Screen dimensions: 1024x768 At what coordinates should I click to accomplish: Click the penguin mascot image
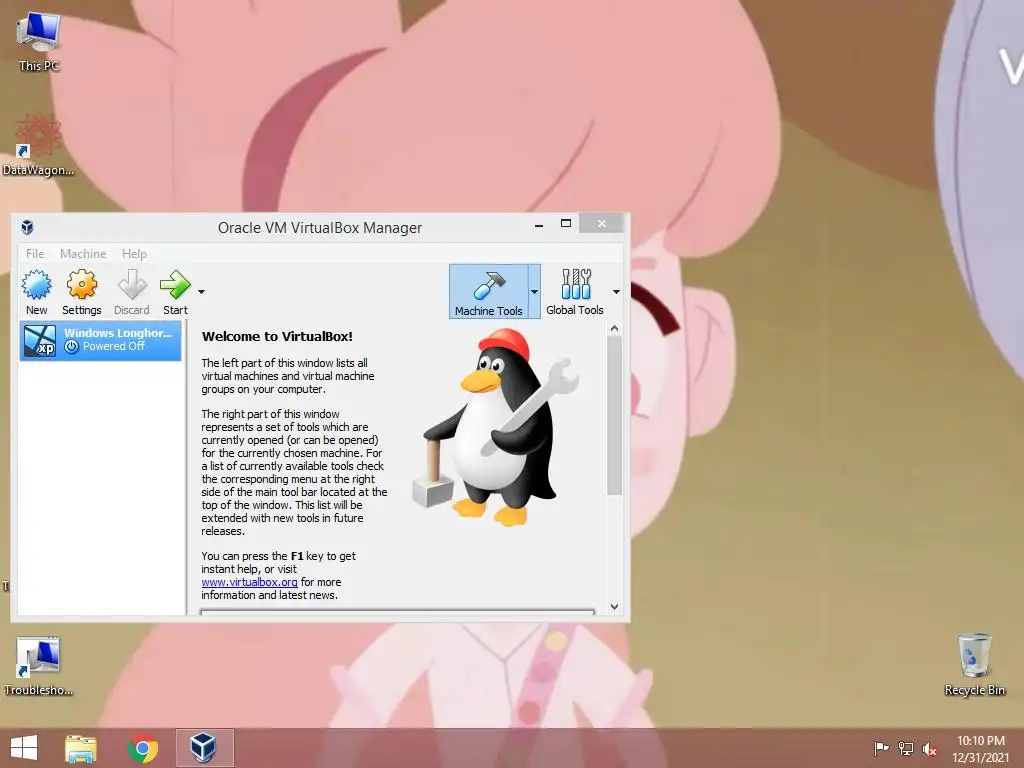496,428
